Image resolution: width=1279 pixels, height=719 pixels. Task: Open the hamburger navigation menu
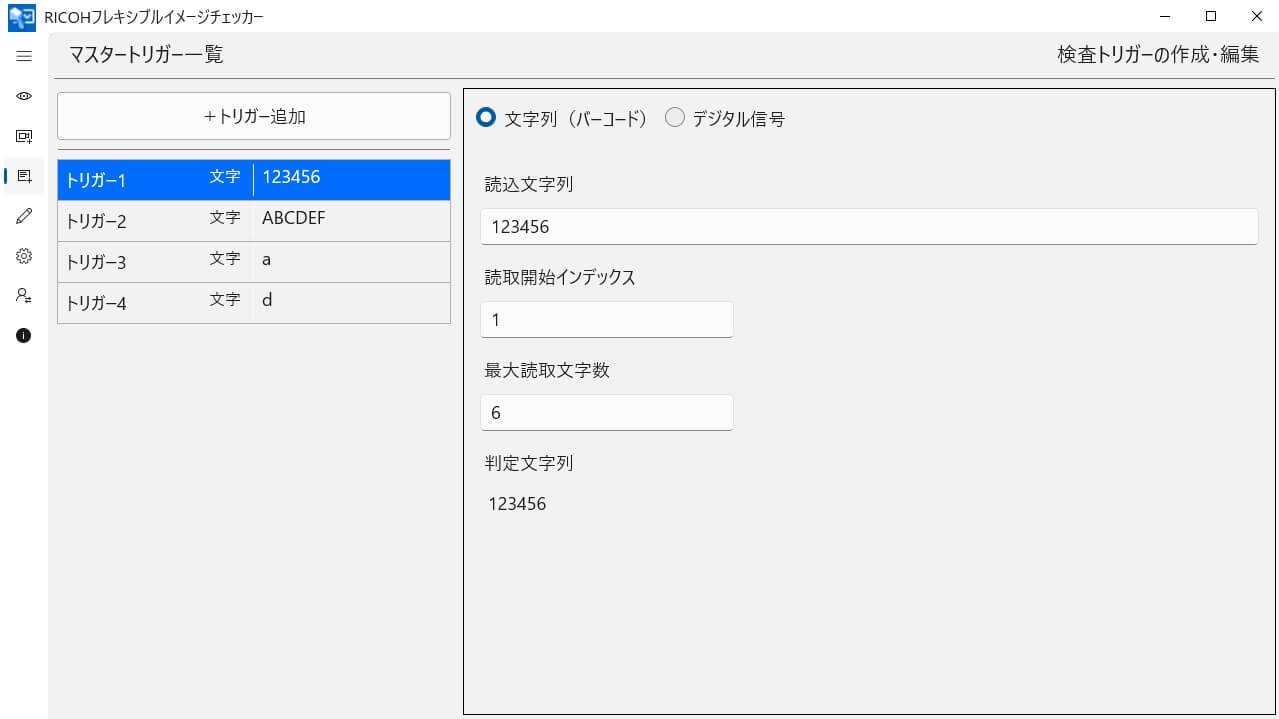tap(24, 56)
